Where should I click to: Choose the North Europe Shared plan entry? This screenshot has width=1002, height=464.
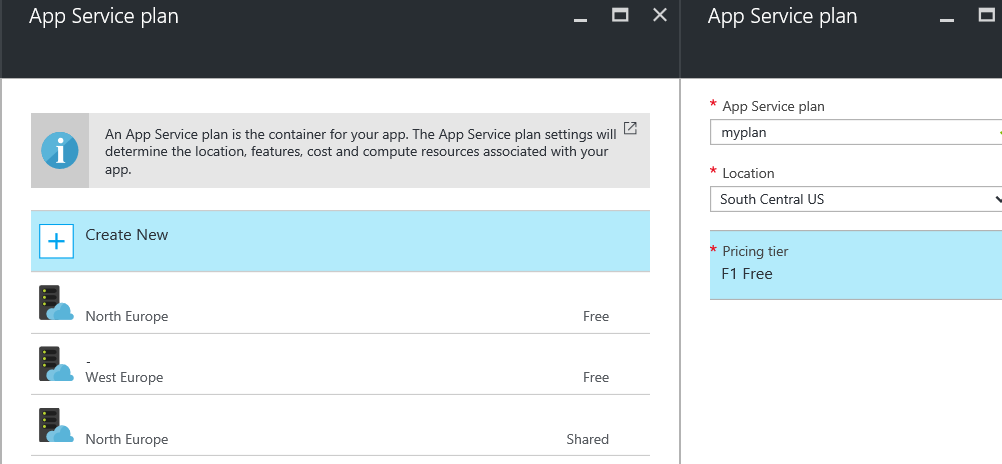pyautogui.click(x=341, y=426)
